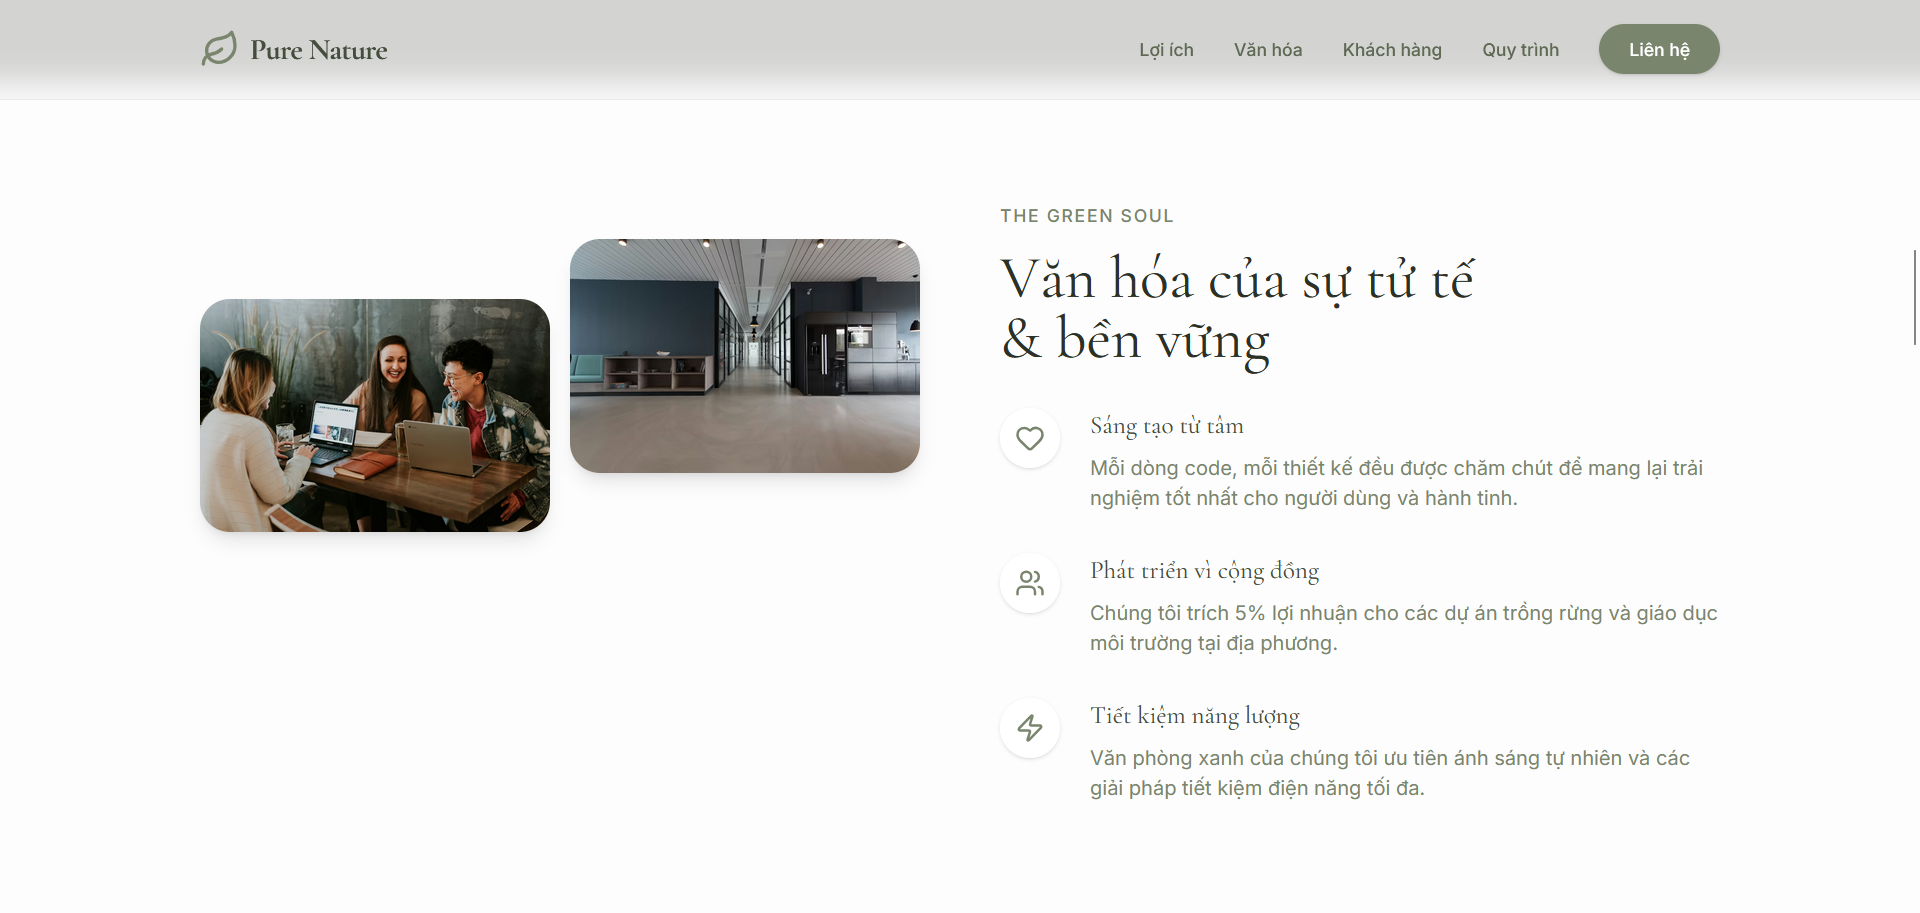1920x913 pixels.
Task: Click the Pure Nature brand name
Action: (318, 50)
